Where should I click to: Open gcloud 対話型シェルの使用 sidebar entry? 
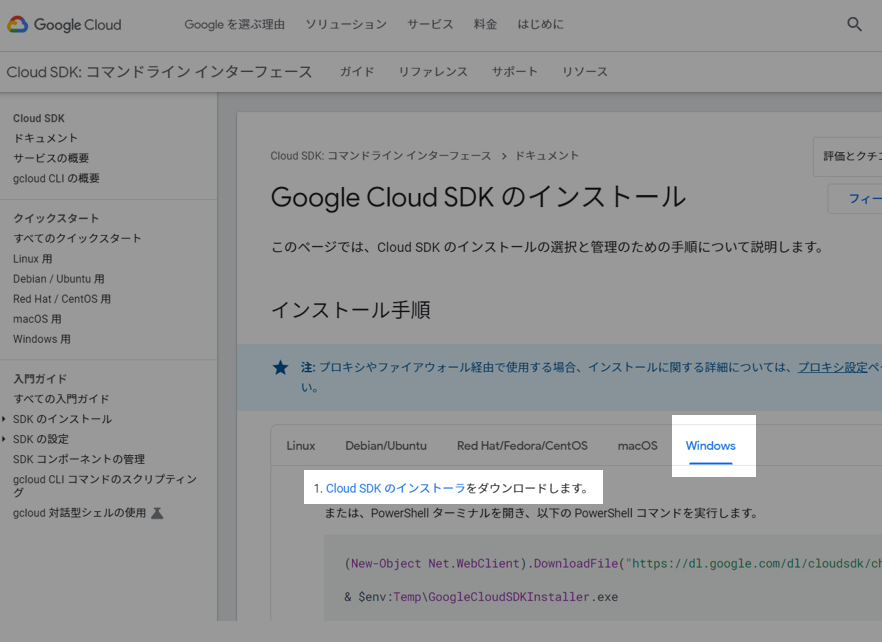(x=79, y=513)
